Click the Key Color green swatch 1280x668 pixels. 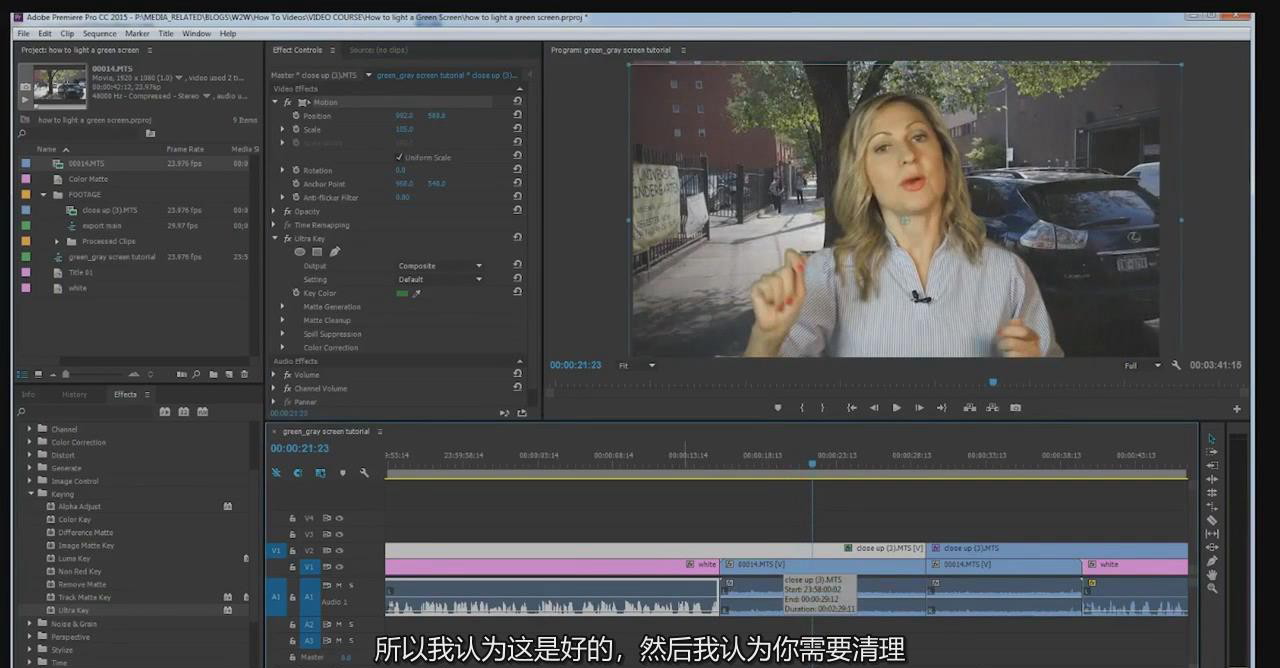click(402, 293)
